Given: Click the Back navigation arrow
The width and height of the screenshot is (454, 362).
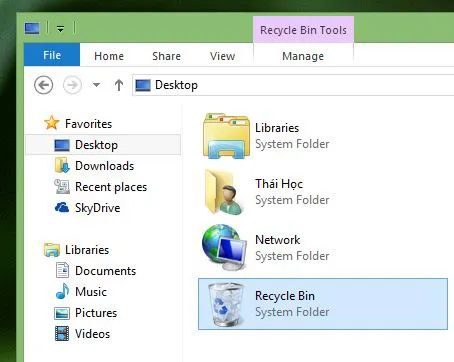Looking at the screenshot, I should tap(44, 85).
